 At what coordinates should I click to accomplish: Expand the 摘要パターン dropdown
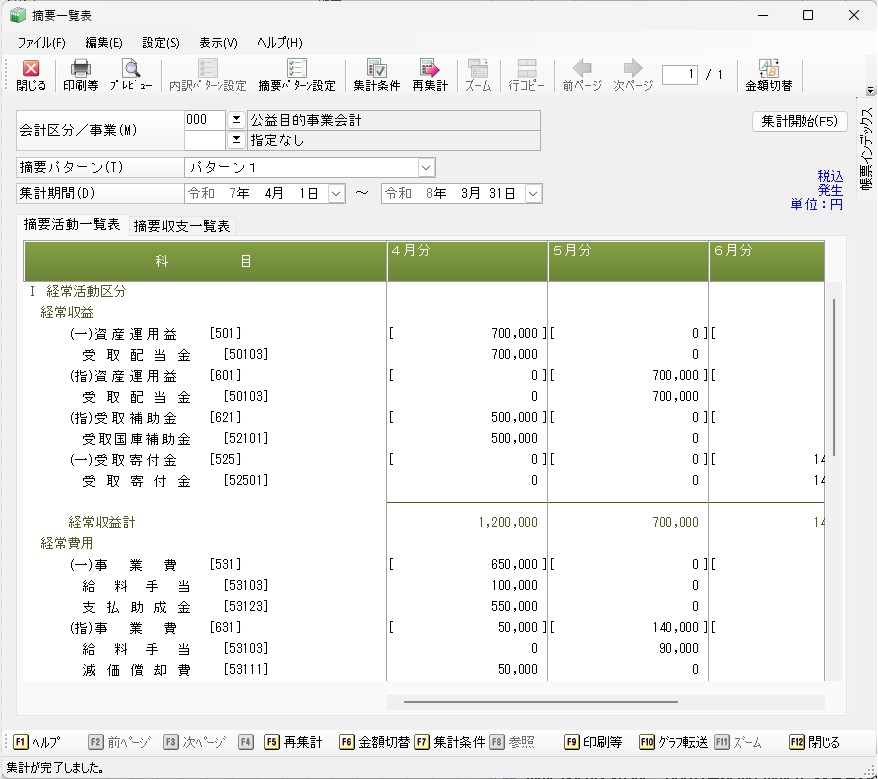[427, 167]
